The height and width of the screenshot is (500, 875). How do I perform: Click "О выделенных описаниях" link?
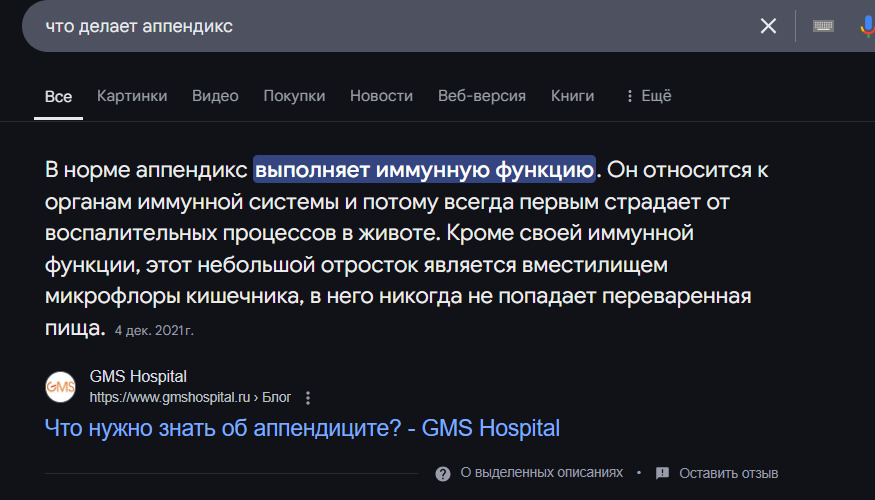coord(541,473)
